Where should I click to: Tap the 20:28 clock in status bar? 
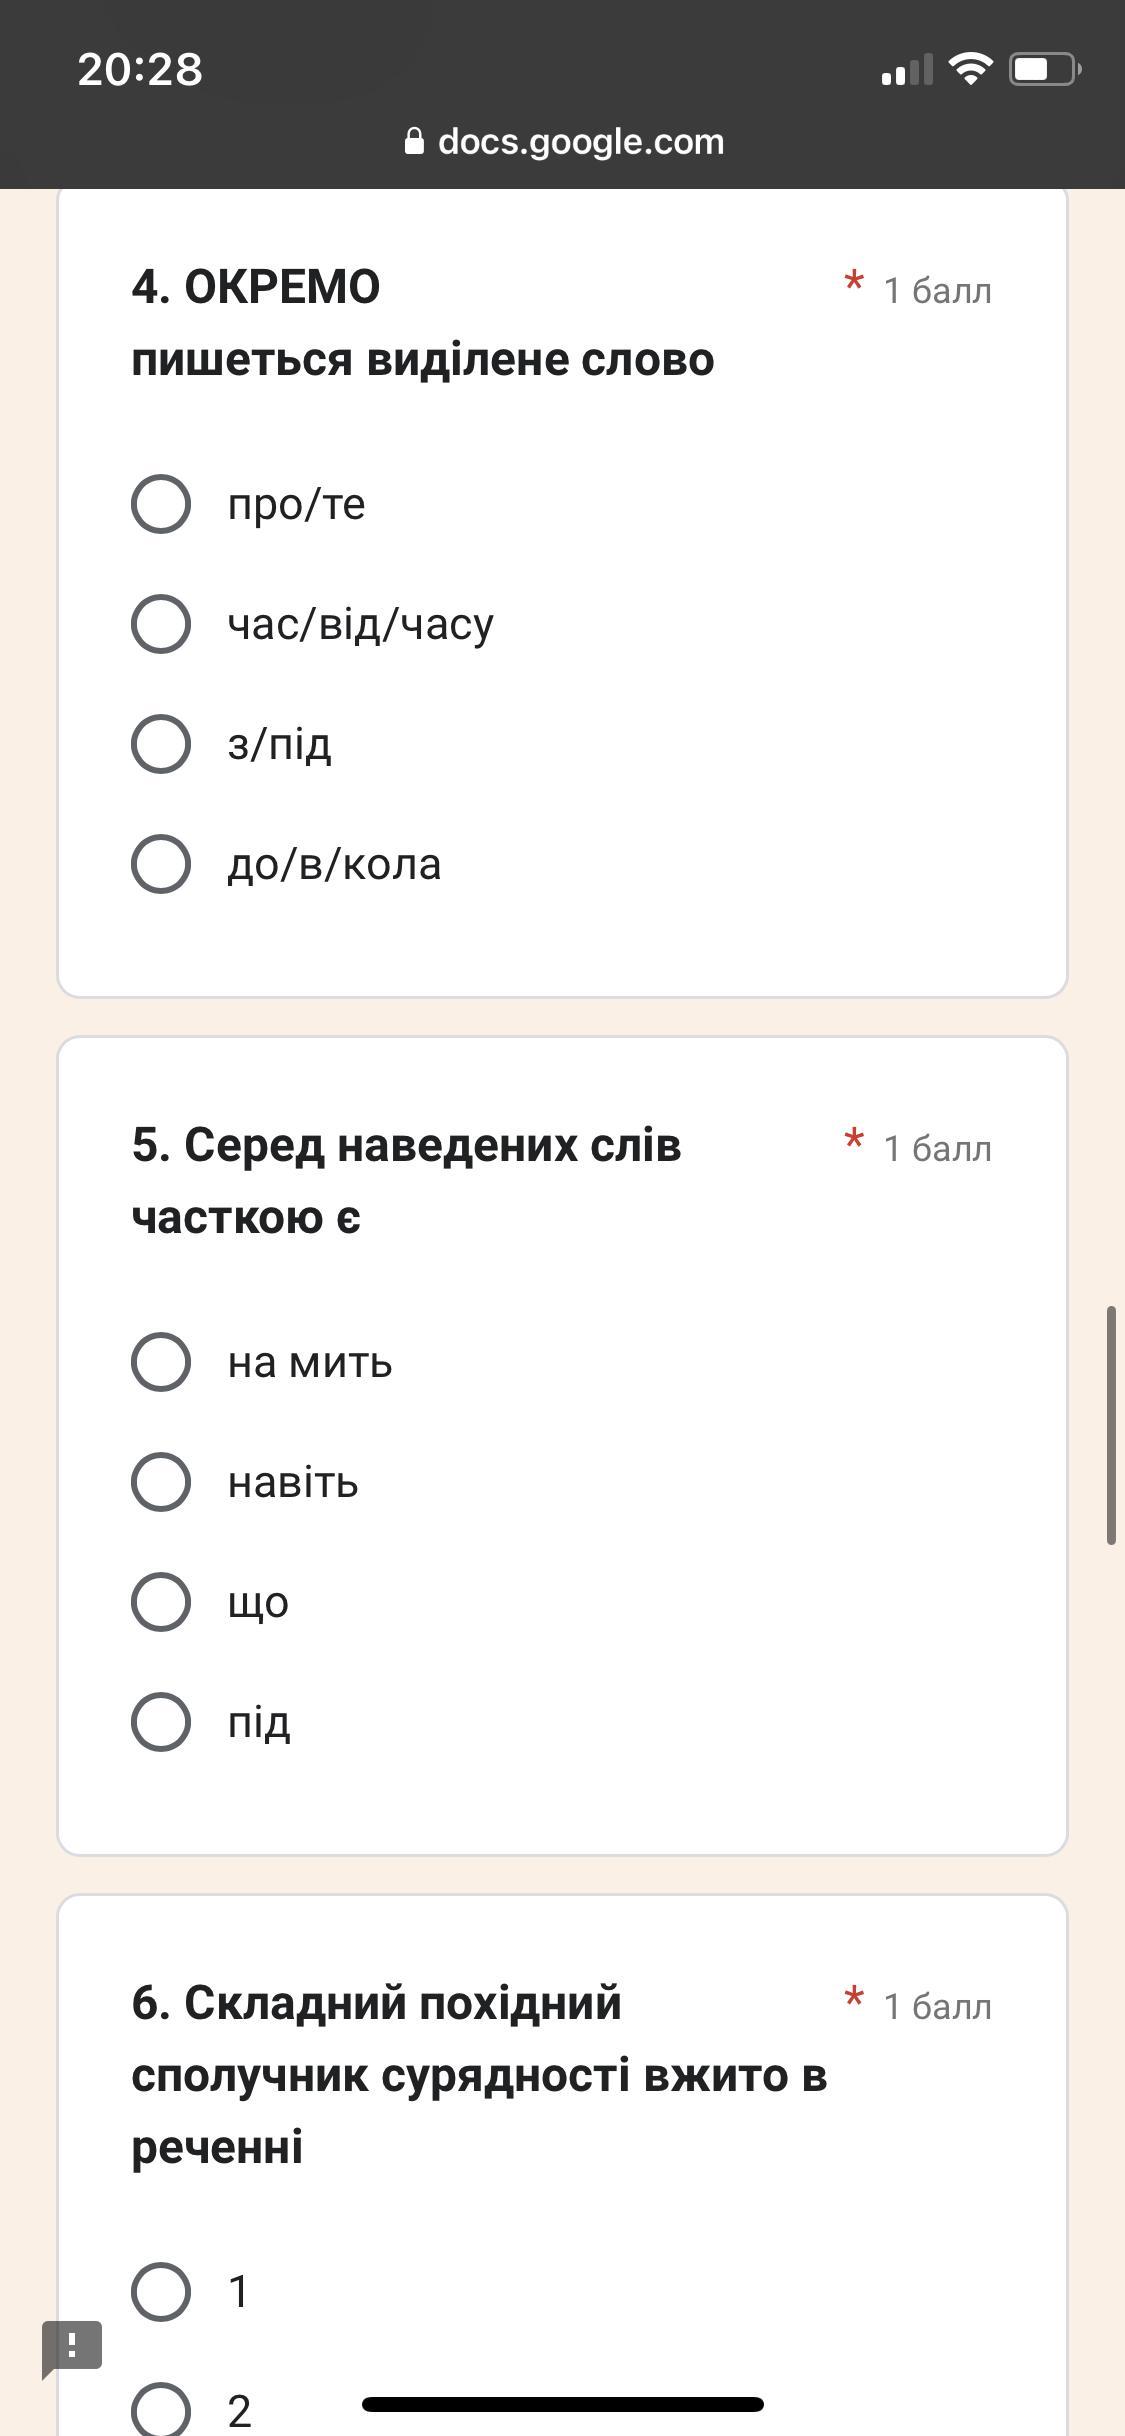tap(140, 69)
